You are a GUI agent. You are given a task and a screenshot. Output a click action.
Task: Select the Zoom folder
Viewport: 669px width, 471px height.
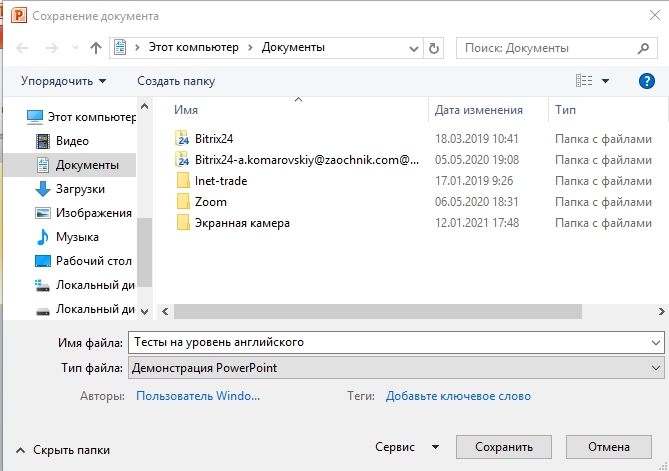click(210, 202)
